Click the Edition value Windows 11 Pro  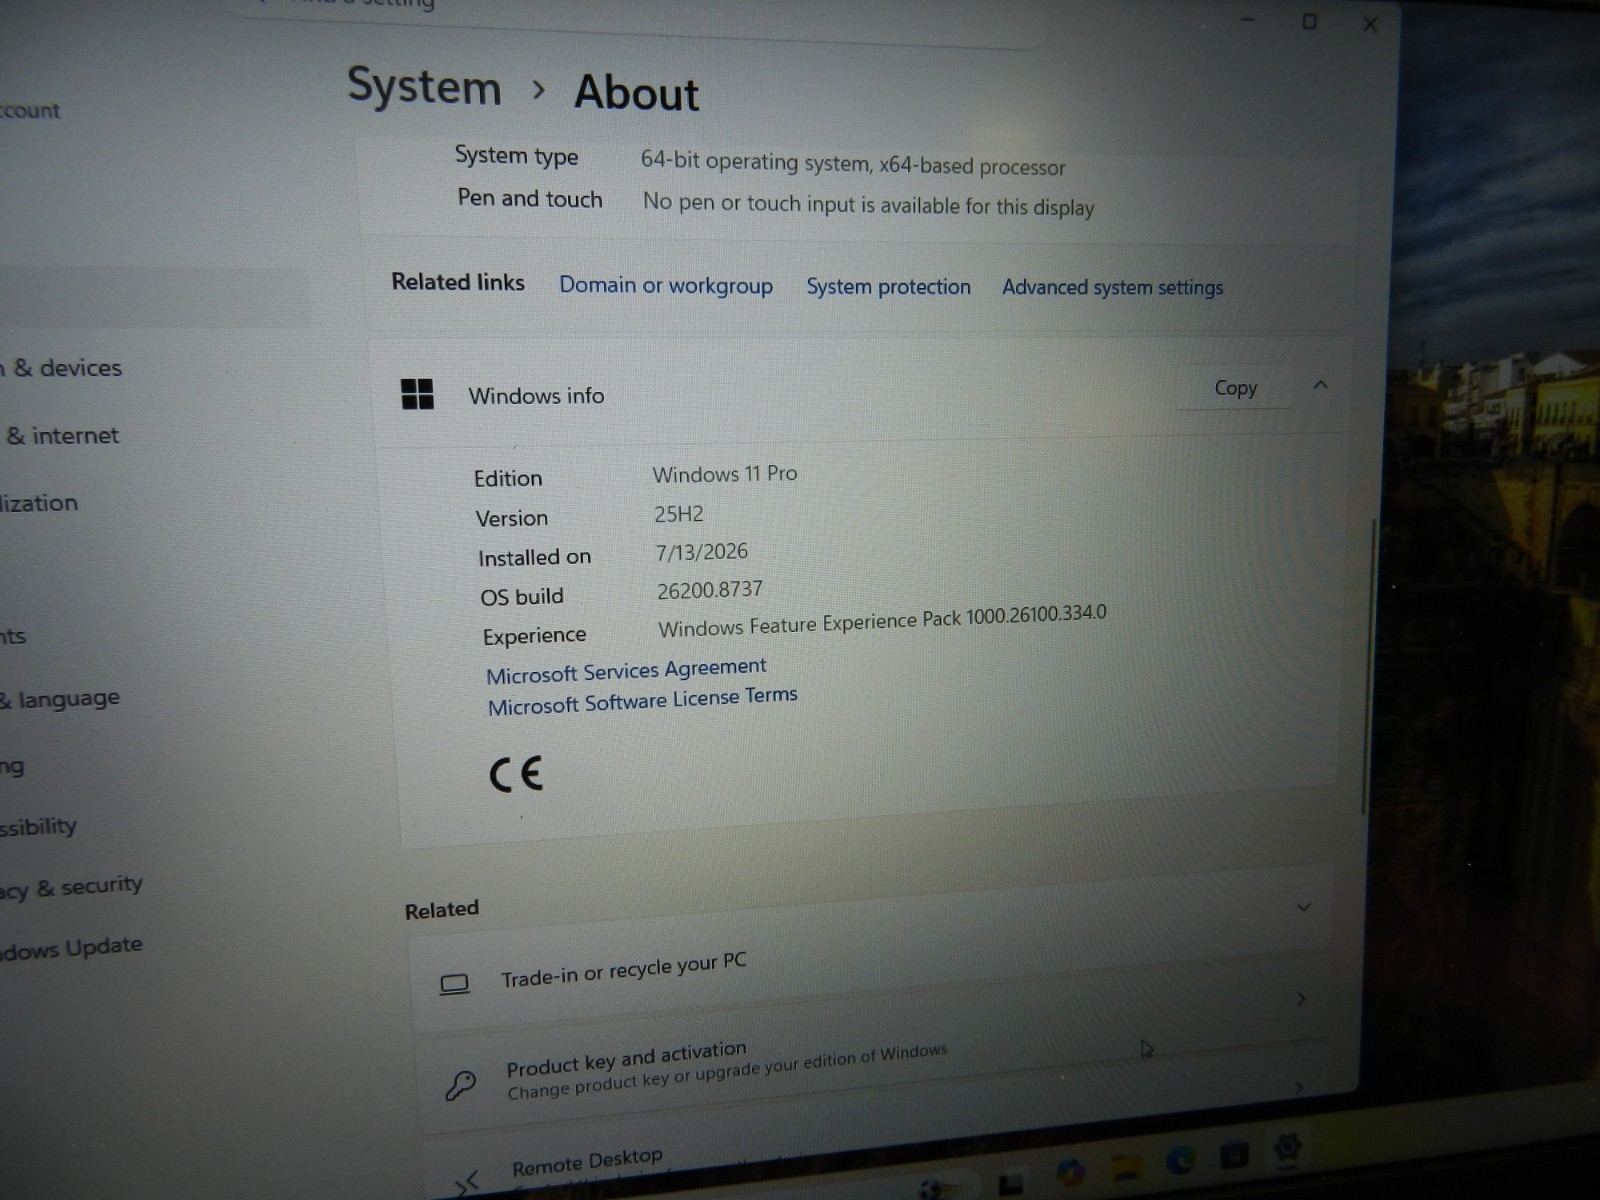(x=725, y=474)
